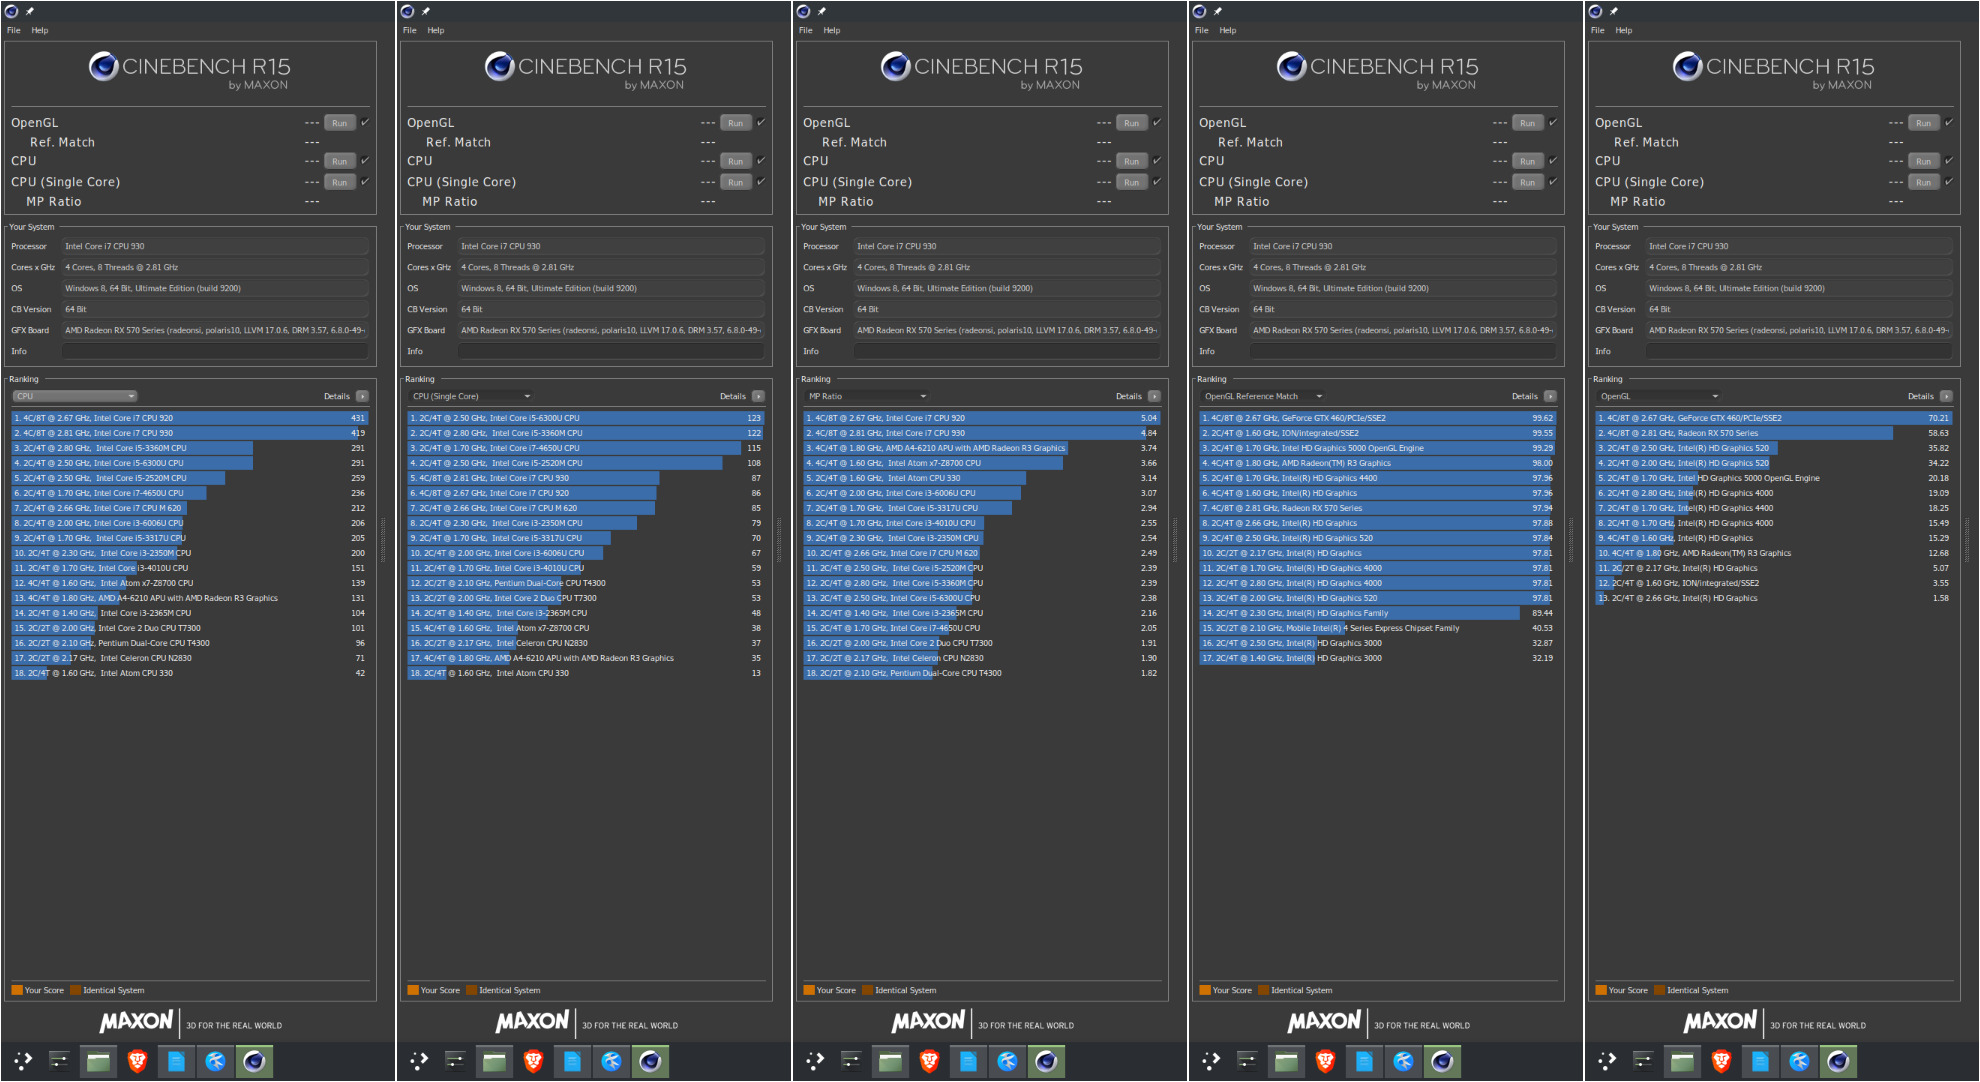Toggle CPU (Single Core) test checkbox in the CPU-ranking window

click(365, 181)
